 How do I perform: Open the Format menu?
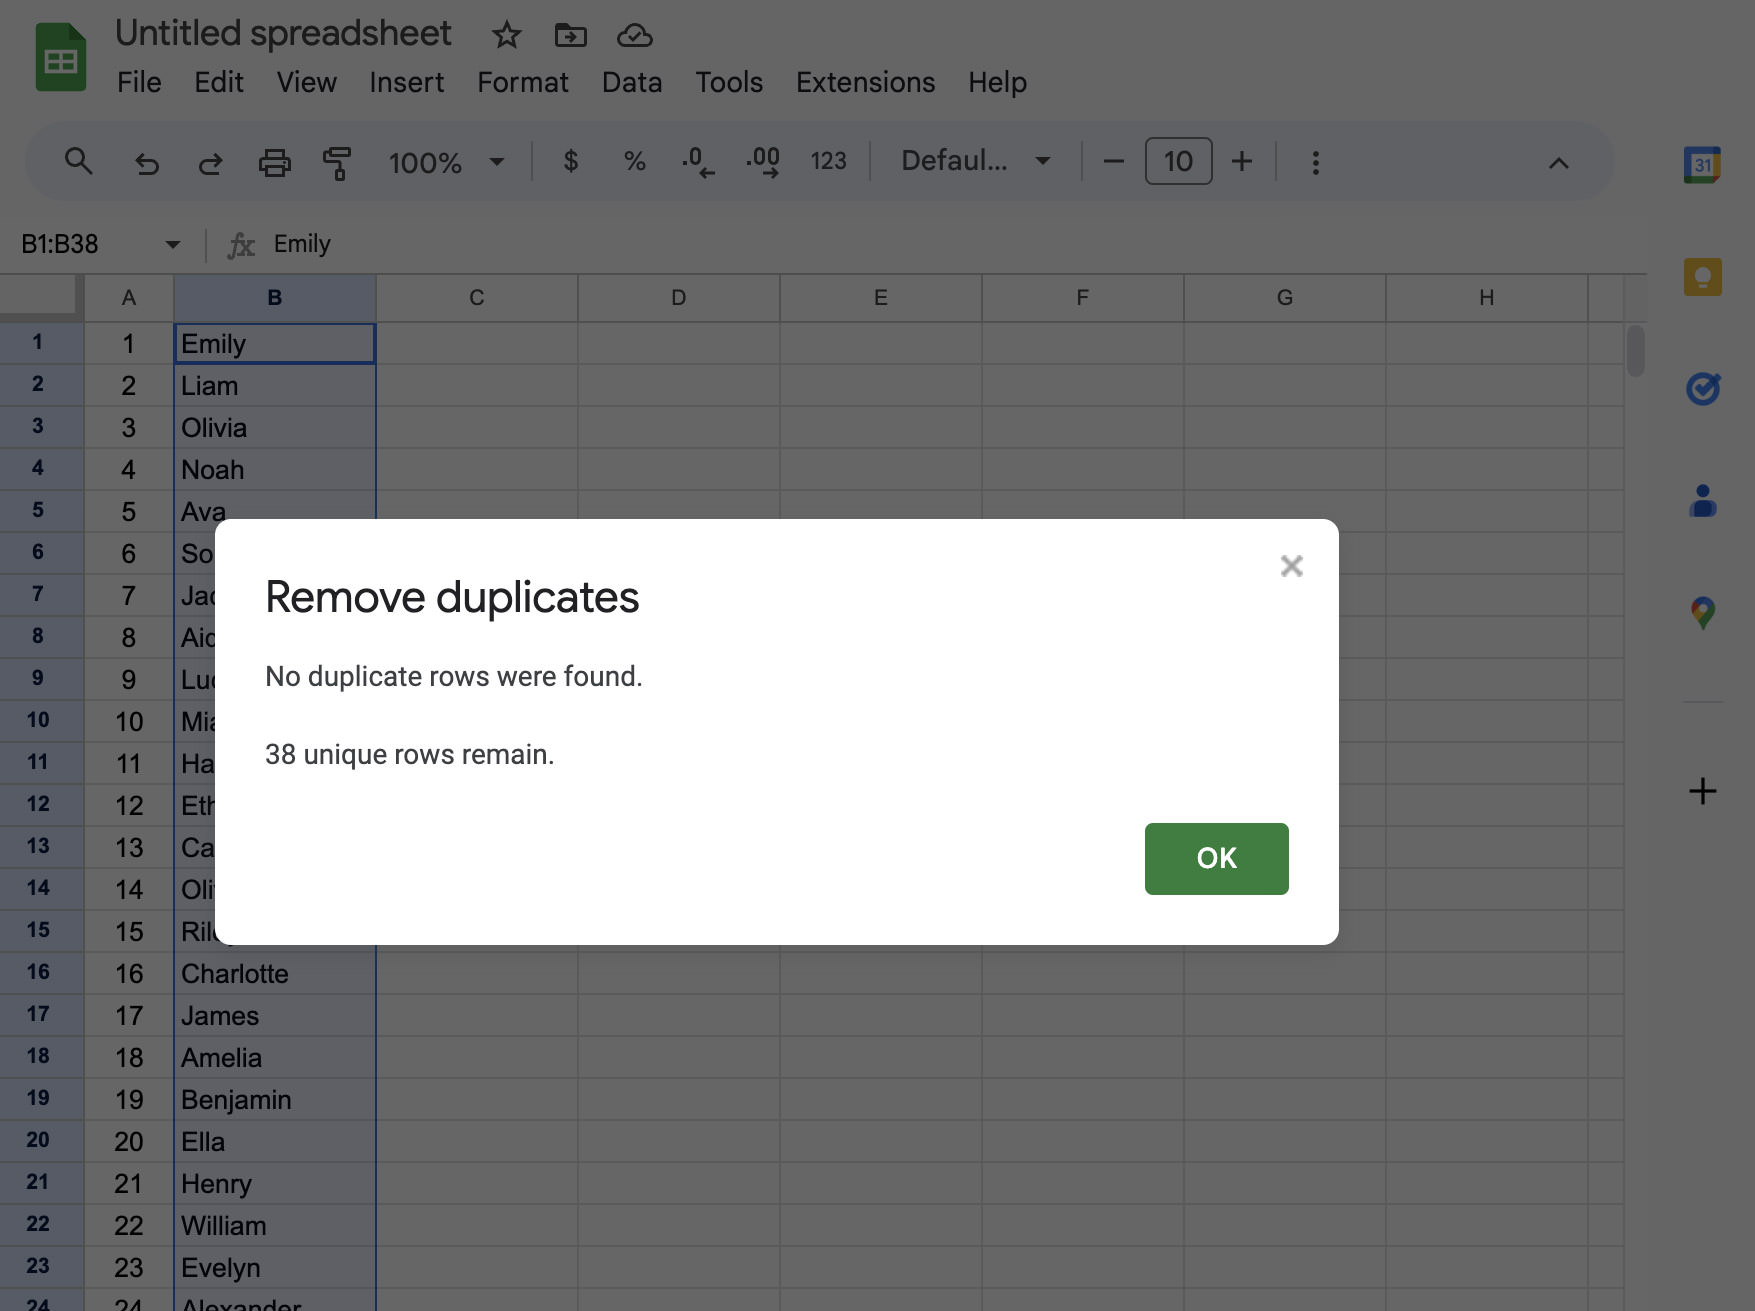522,82
